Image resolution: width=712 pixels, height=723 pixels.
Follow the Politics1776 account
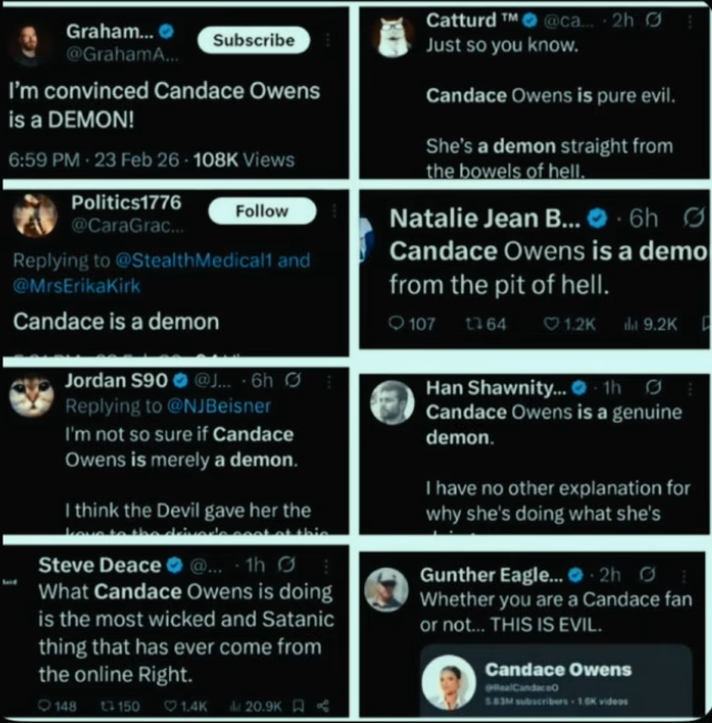[x=261, y=211]
